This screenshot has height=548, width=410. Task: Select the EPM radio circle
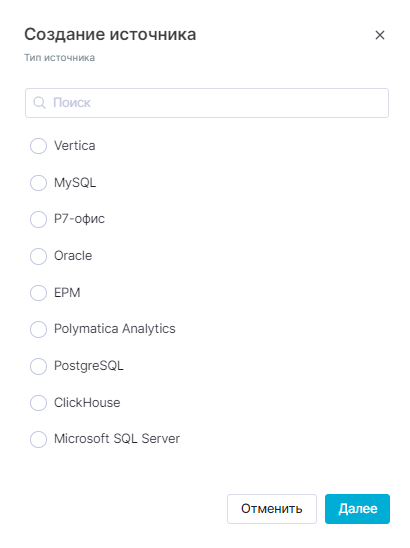(x=38, y=293)
